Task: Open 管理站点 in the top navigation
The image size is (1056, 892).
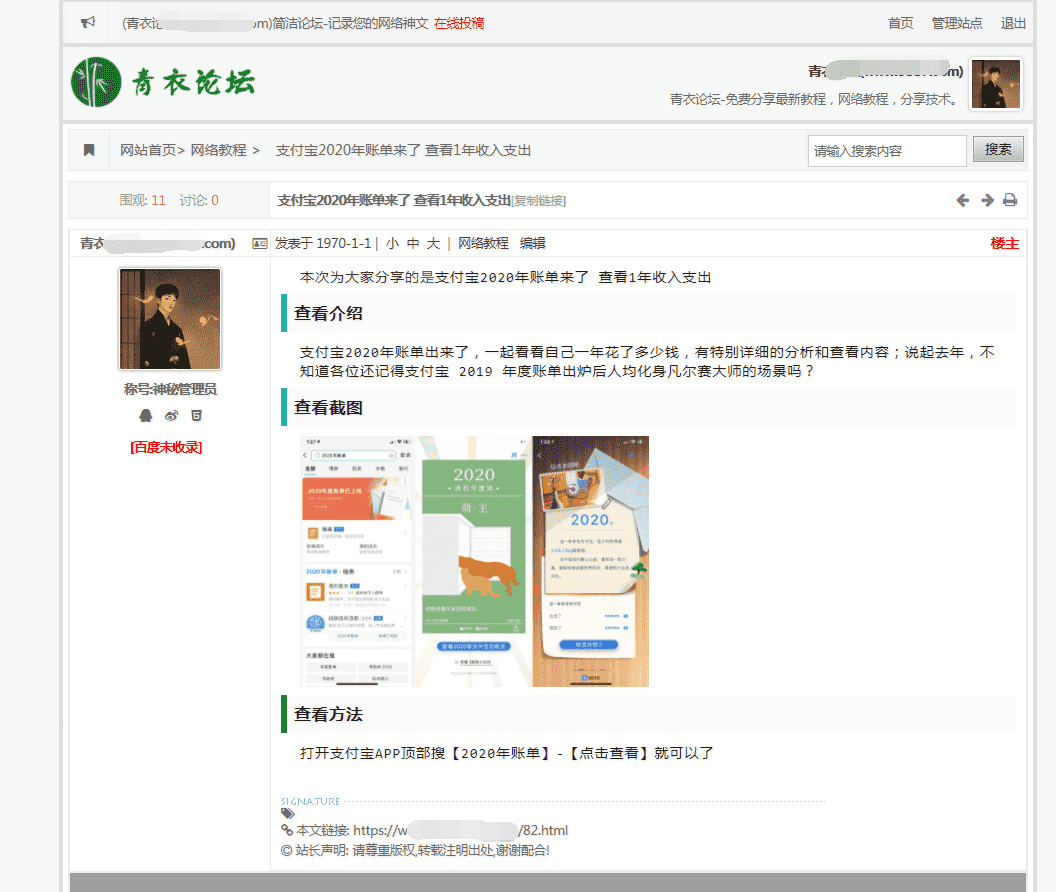Action: [957, 23]
